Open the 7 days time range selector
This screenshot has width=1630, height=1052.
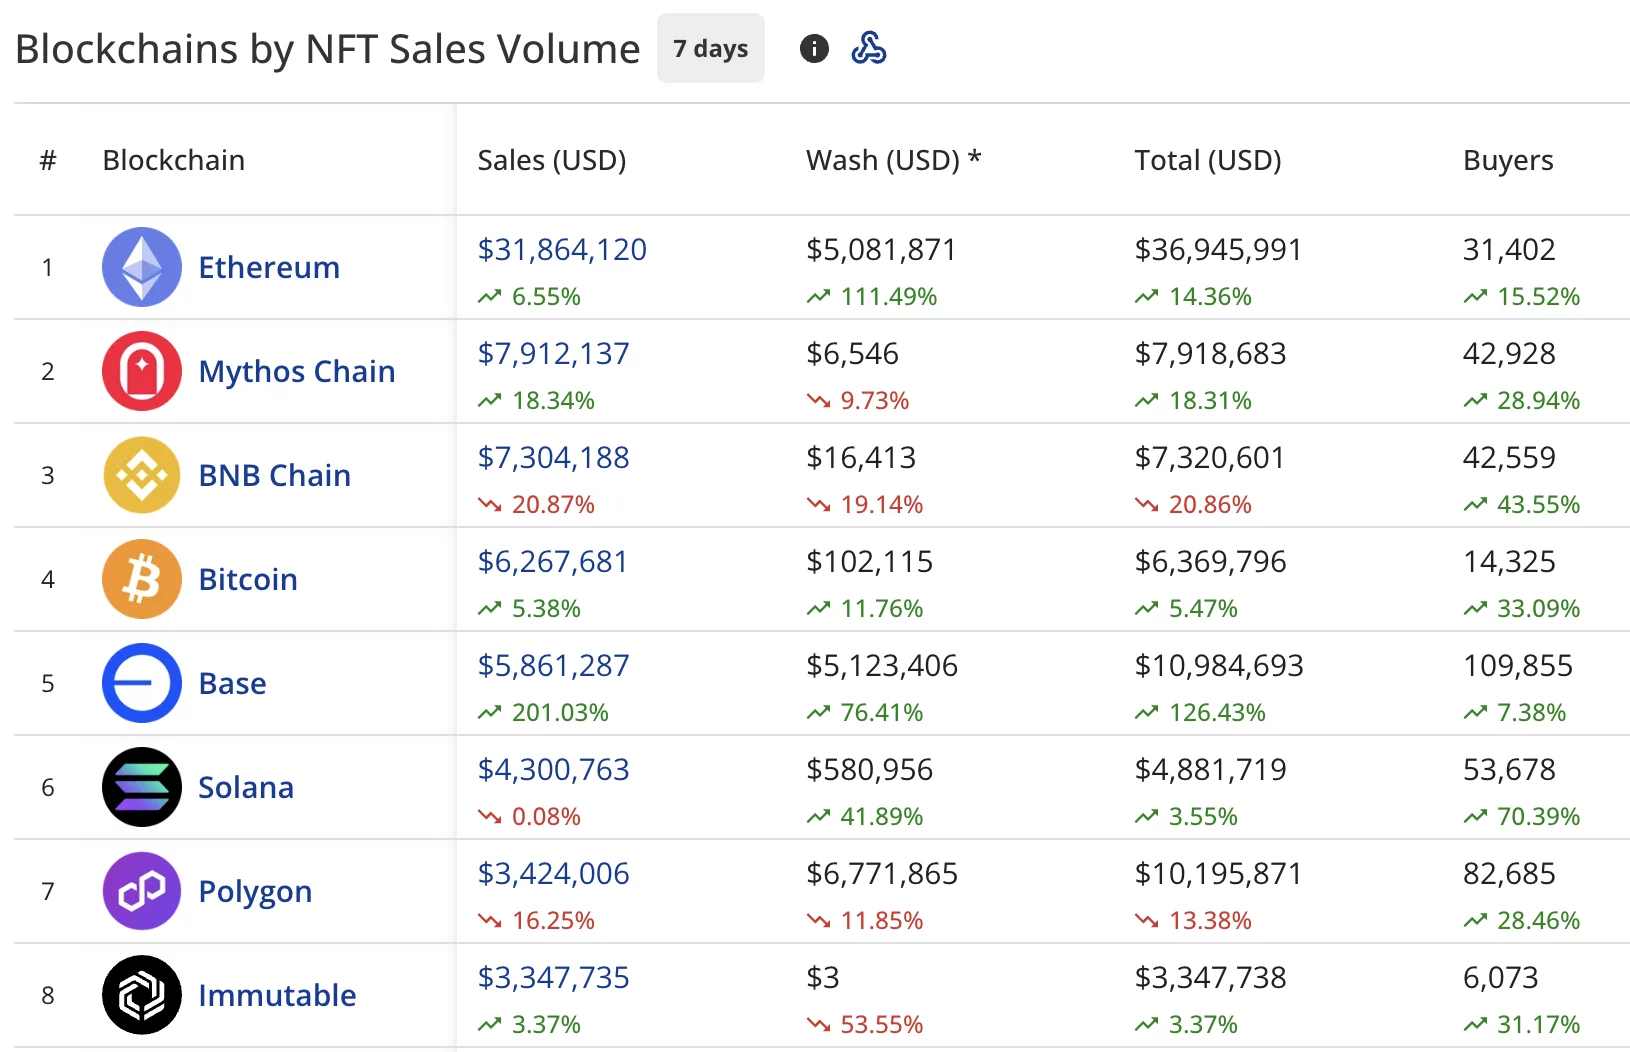pos(710,47)
